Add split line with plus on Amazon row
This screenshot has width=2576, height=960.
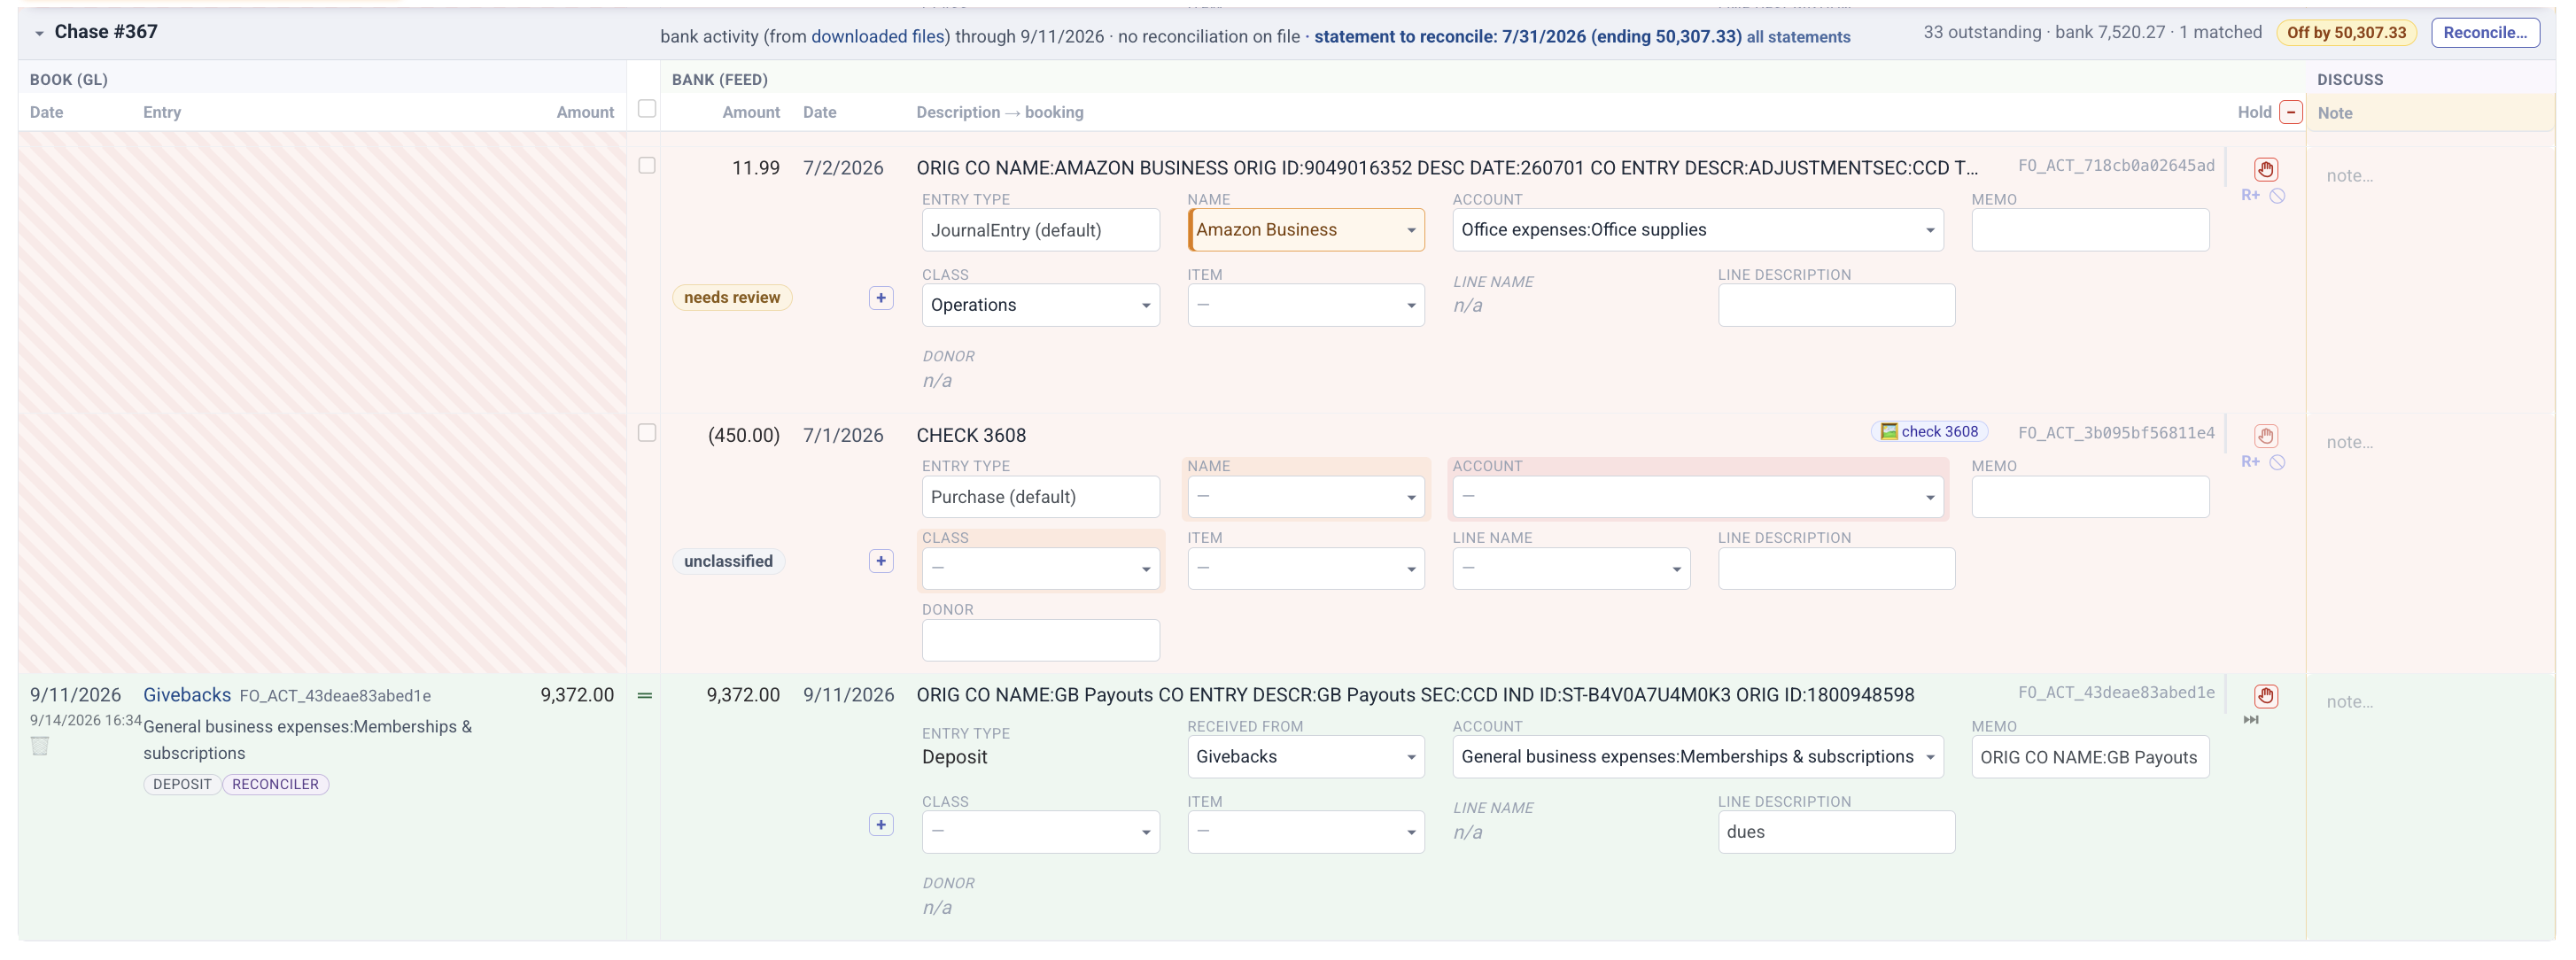click(x=880, y=298)
